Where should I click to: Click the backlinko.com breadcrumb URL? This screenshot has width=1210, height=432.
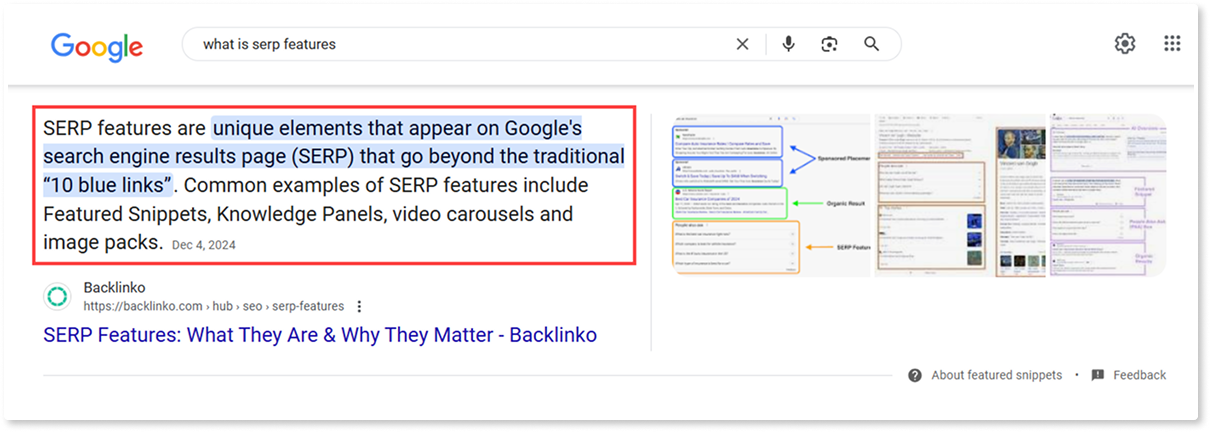[214, 307]
